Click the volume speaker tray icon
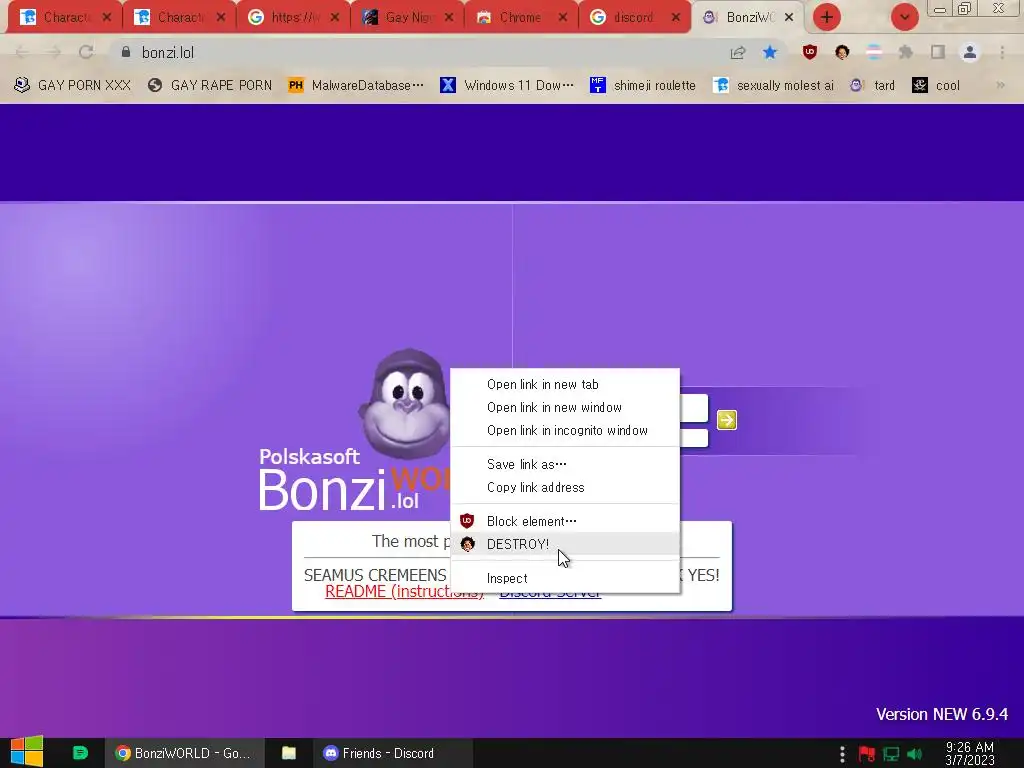The width and height of the screenshot is (1024, 768). pos(914,754)
